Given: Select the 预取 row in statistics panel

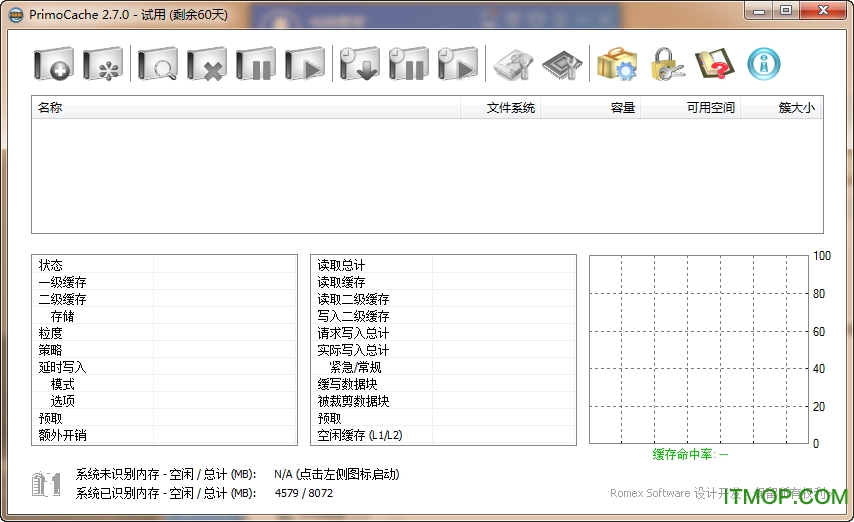Looking at the screenshot, I should 443,418.
